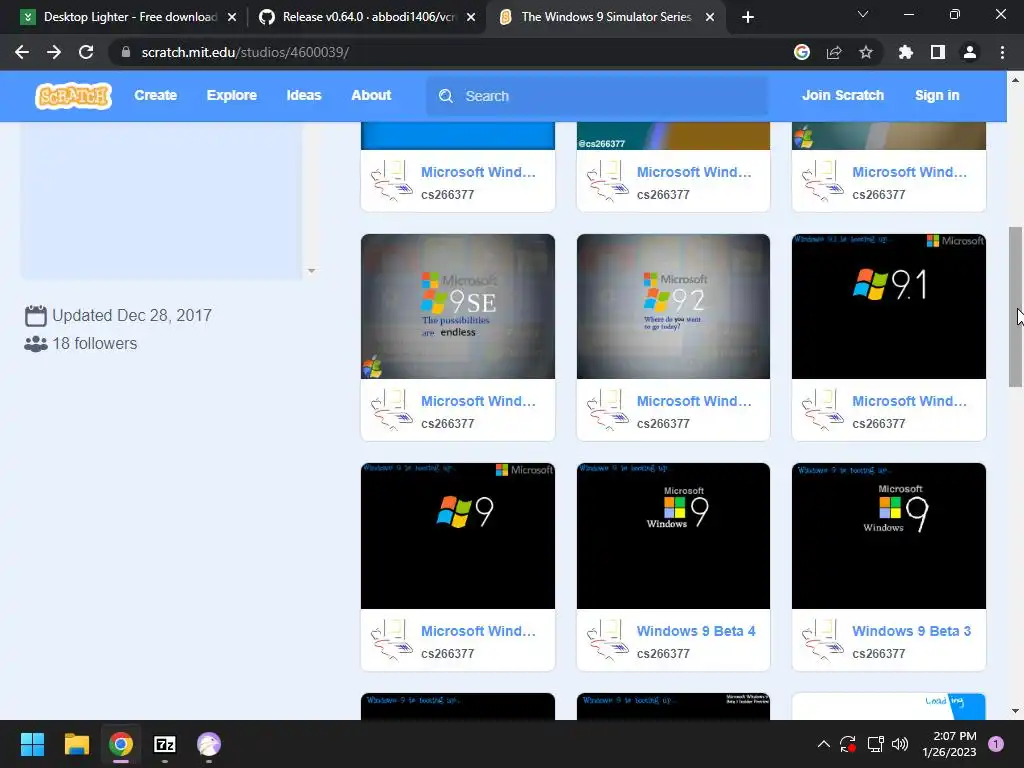This screenshot has width=1024, height=768.
Task: Close the Desktop Lighter tab
Action: [x=232, y=17]
